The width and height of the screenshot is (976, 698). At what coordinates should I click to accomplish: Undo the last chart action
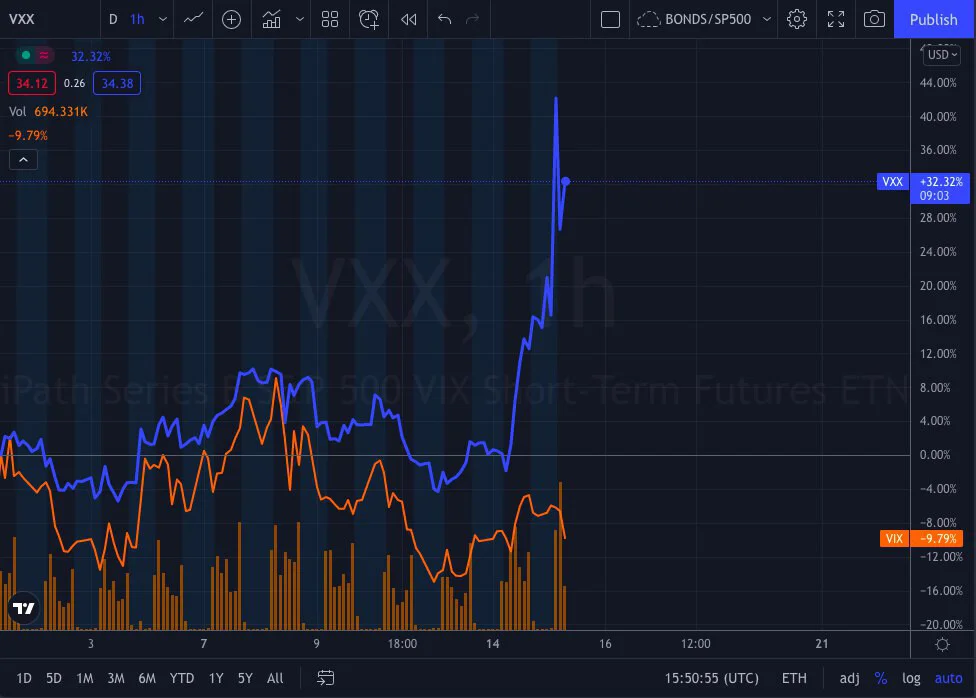tap(444, 19)
